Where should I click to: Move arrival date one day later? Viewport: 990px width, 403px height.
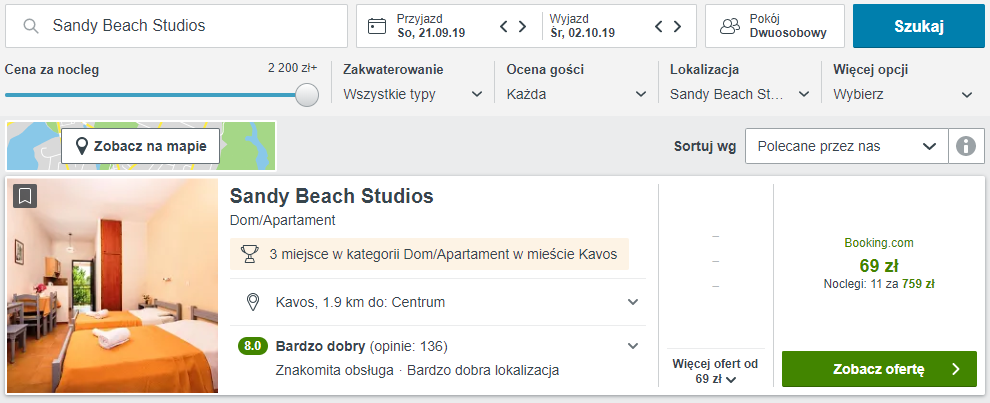pyautogui.click(x=522, y=27)
